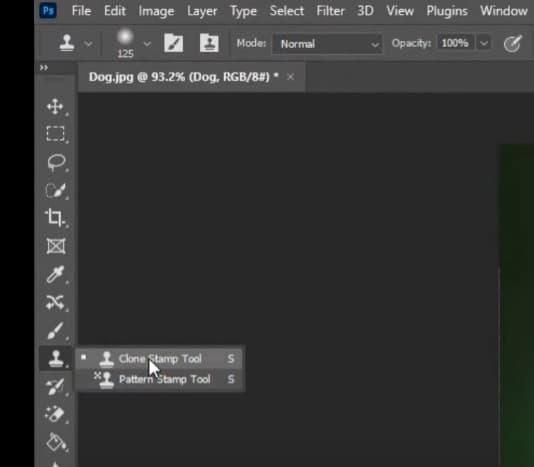The height and width of the screenshot is (467, 534).
Task: Open the Plugins menu
Action: click(x=447, y=11)
